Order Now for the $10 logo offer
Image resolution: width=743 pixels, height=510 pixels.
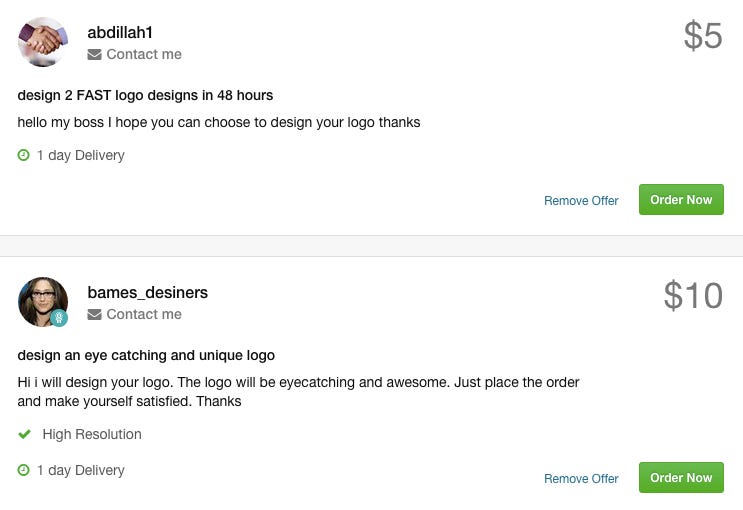click(x=681, y=477)
